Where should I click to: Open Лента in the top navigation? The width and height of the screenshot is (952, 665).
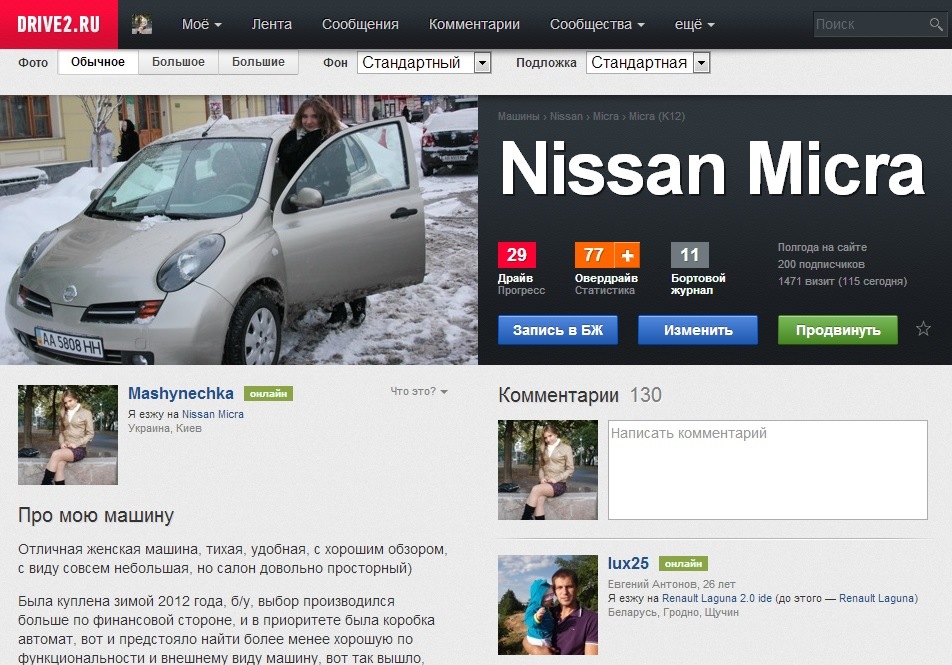pyautogui.click(x=271, y=24)
